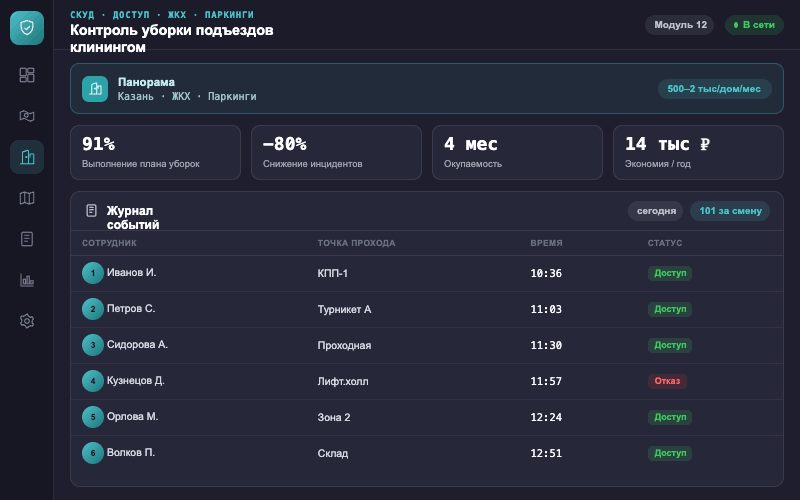Screen dimensions: 800x500
Task: Click the Доступ status for Петров С.
Action: (670, 309)
